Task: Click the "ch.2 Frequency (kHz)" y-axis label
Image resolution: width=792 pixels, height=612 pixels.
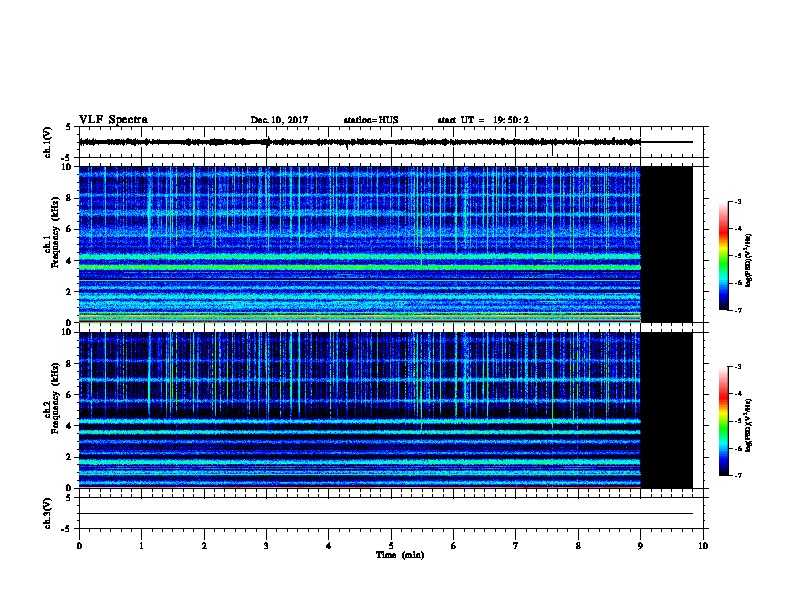Action: click(51, 398)
